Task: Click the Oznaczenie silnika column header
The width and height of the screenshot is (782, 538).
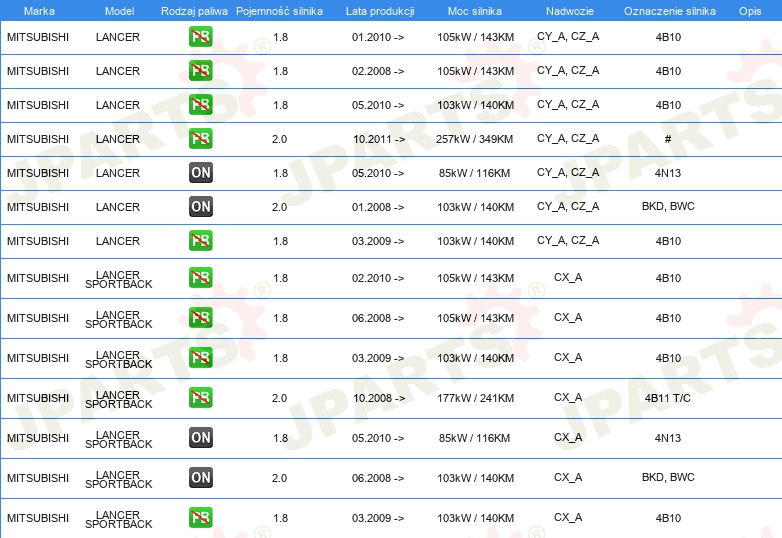Action: point(669,11)
